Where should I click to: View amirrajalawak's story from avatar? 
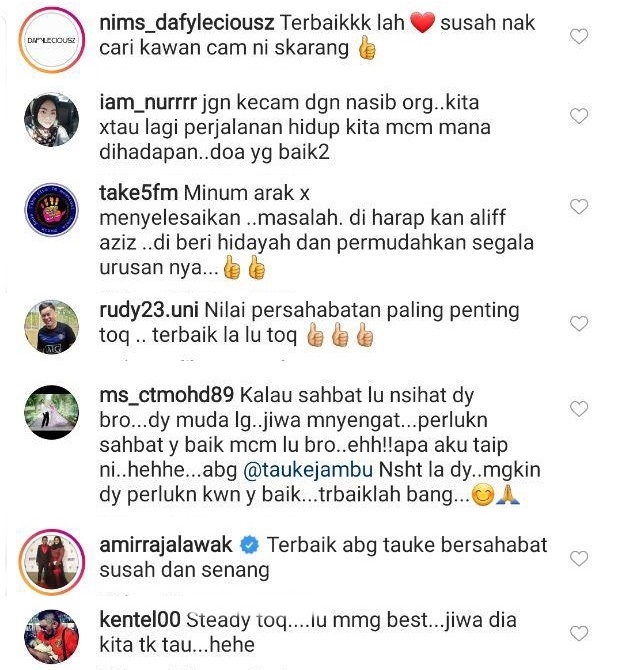tap(52, 562)
